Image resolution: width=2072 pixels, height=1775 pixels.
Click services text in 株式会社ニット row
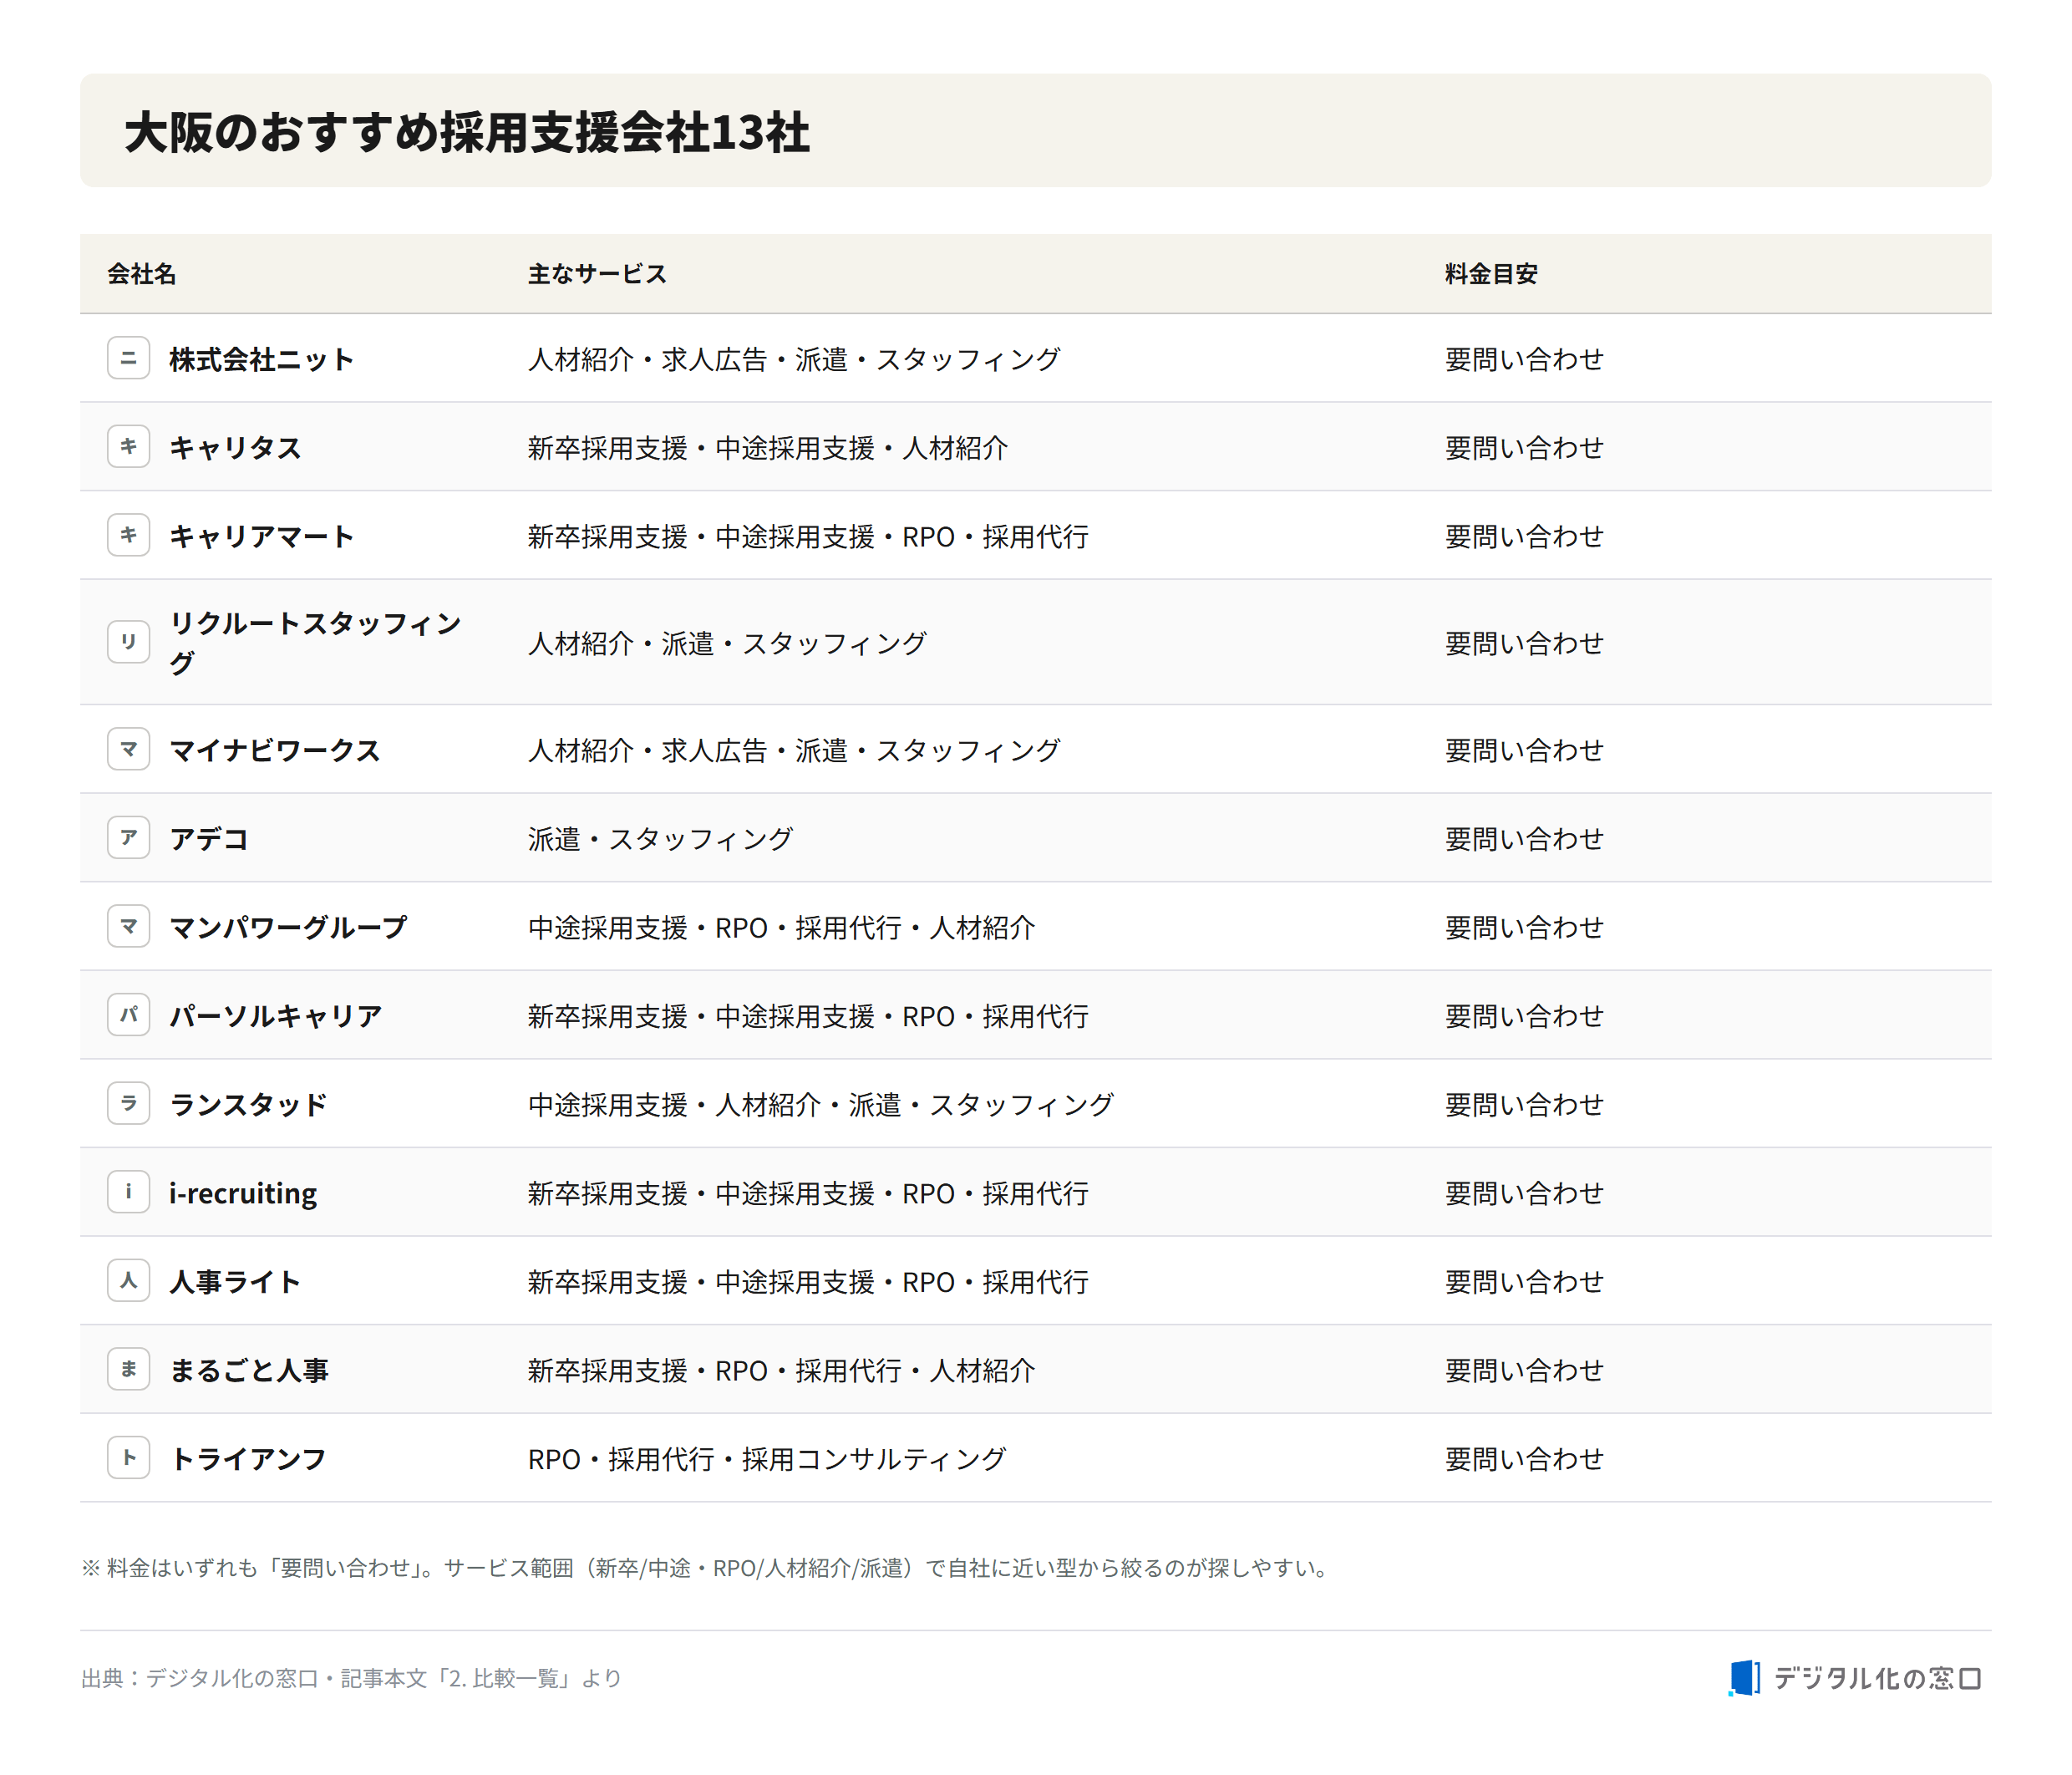794,359
